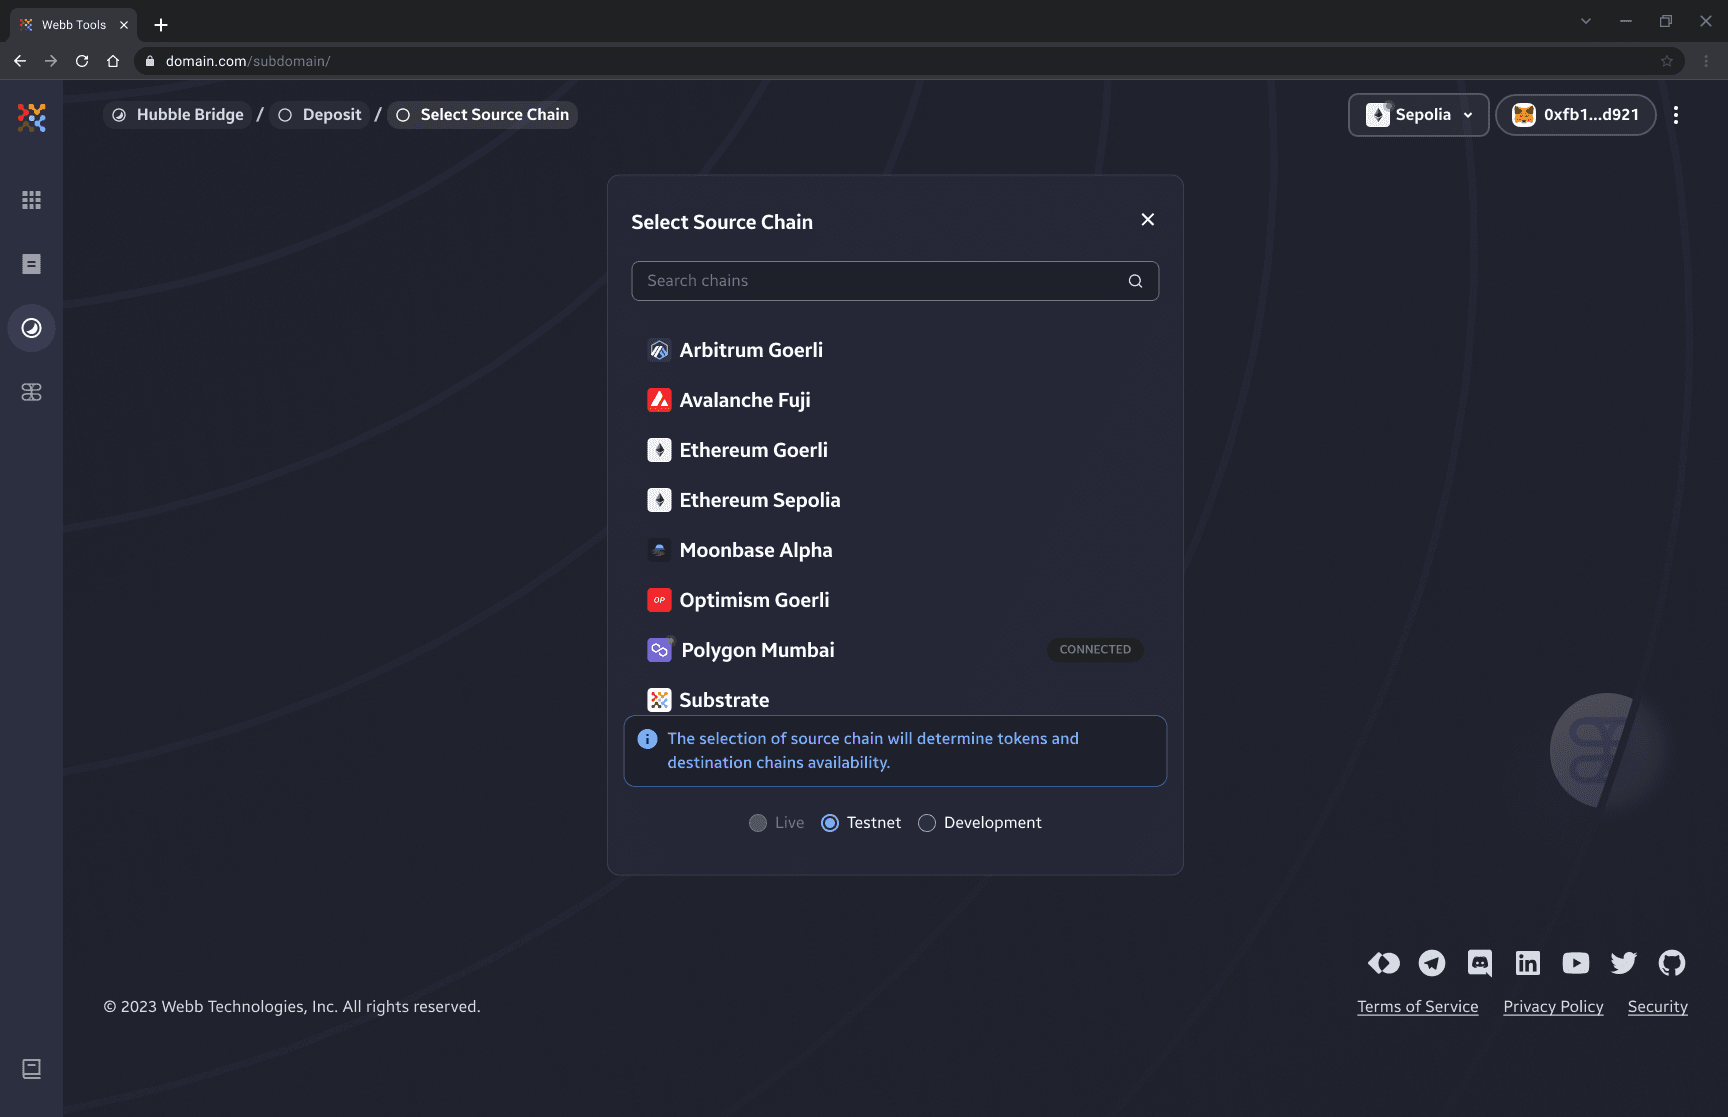Open the three-dot more options menu

pos(1676,115)
